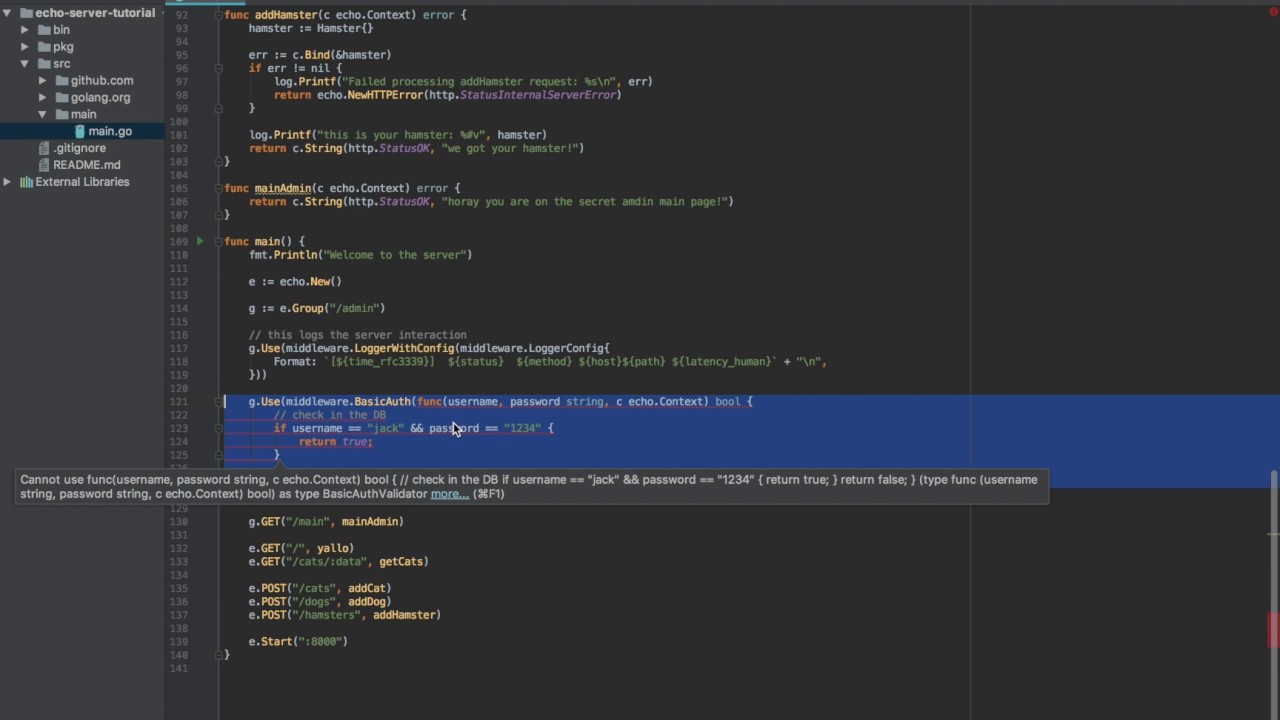Fold the addHamster function at line 92

coord(219,15)
